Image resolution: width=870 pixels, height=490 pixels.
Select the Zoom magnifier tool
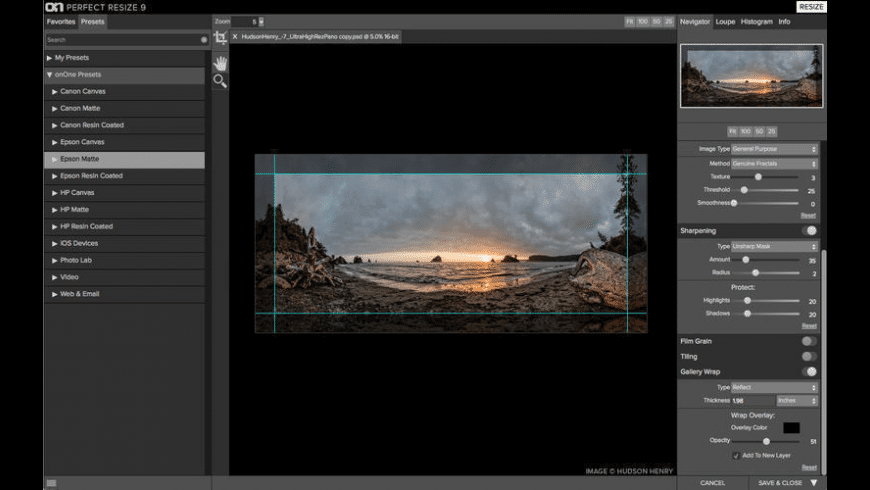click(x=220, y=81)
